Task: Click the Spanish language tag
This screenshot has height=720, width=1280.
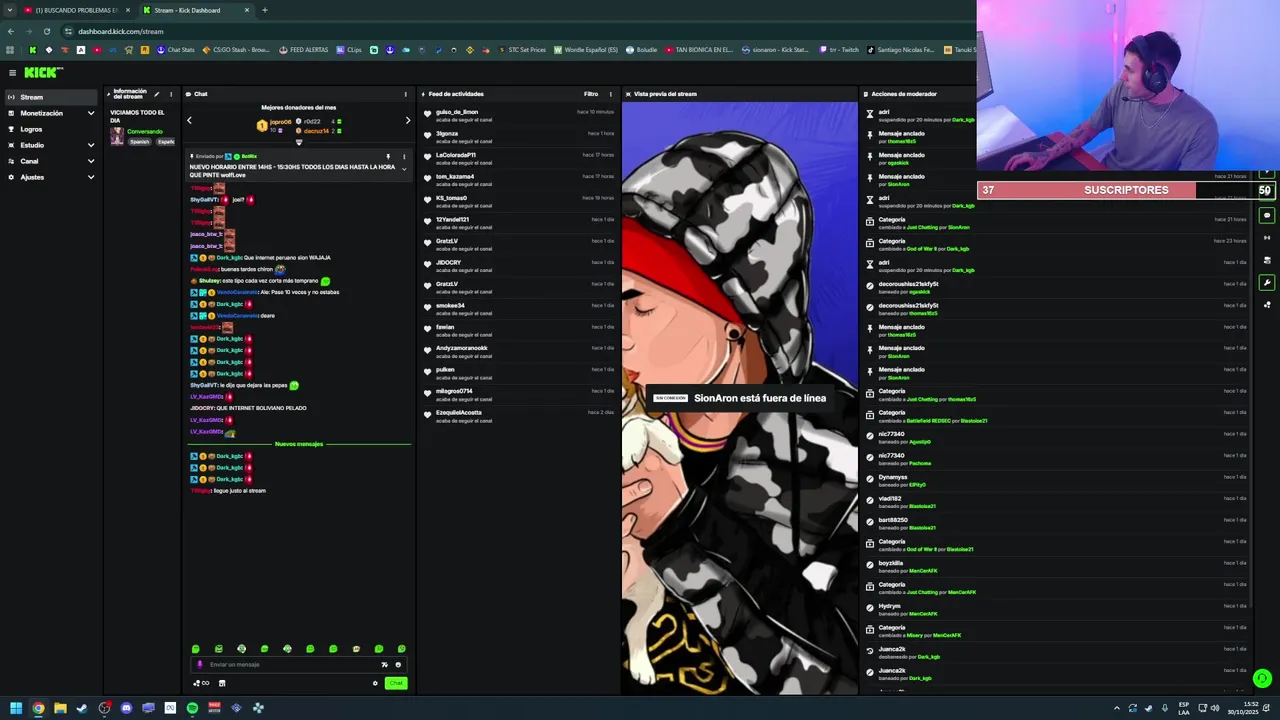Action: coord(139,142)
